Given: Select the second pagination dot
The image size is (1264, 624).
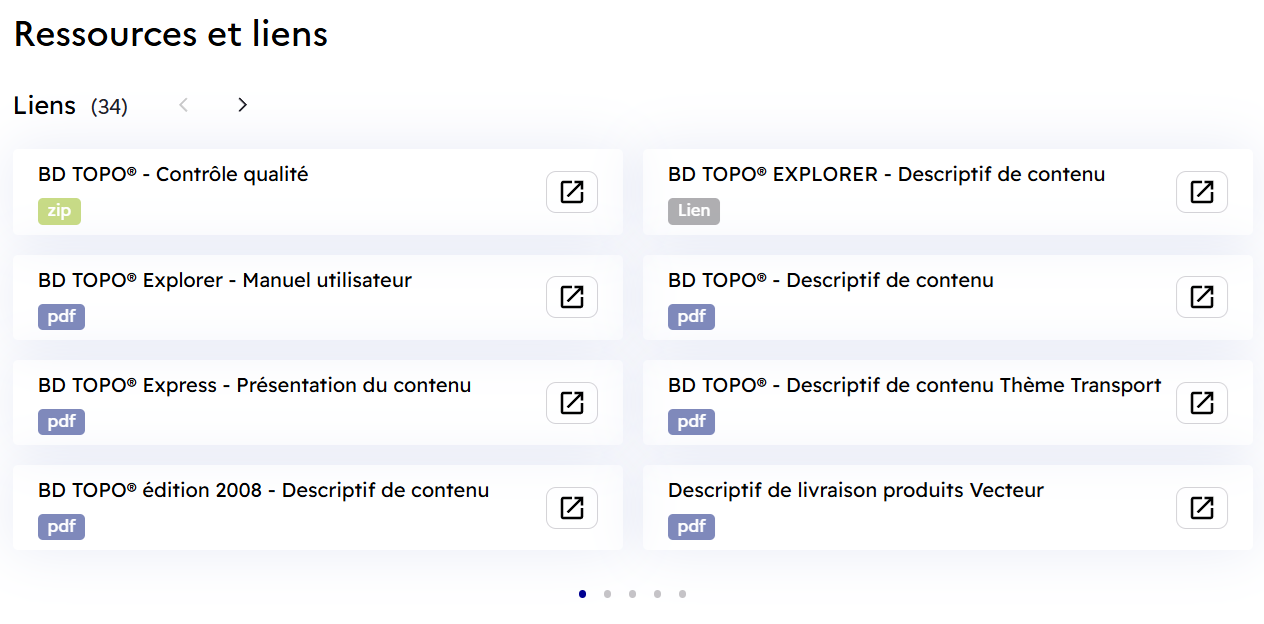Looking at the screenshot, I should pos(607,593).
